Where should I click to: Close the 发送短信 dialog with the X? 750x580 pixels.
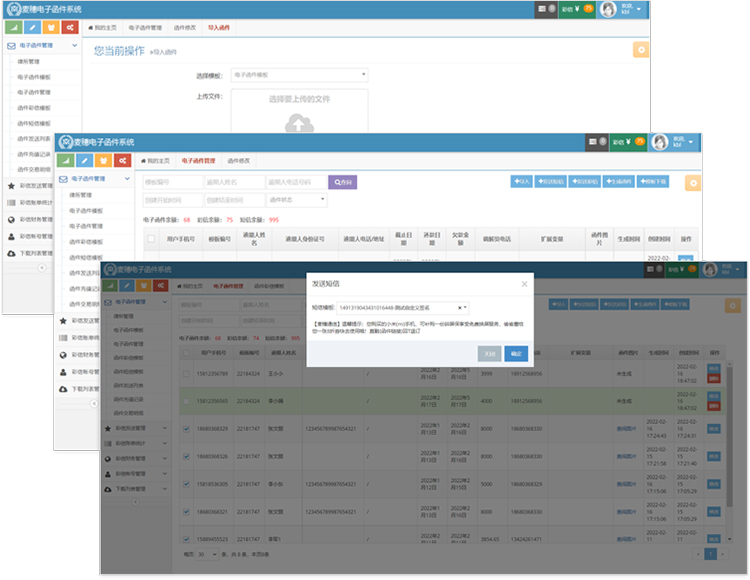tap(525, 284)
